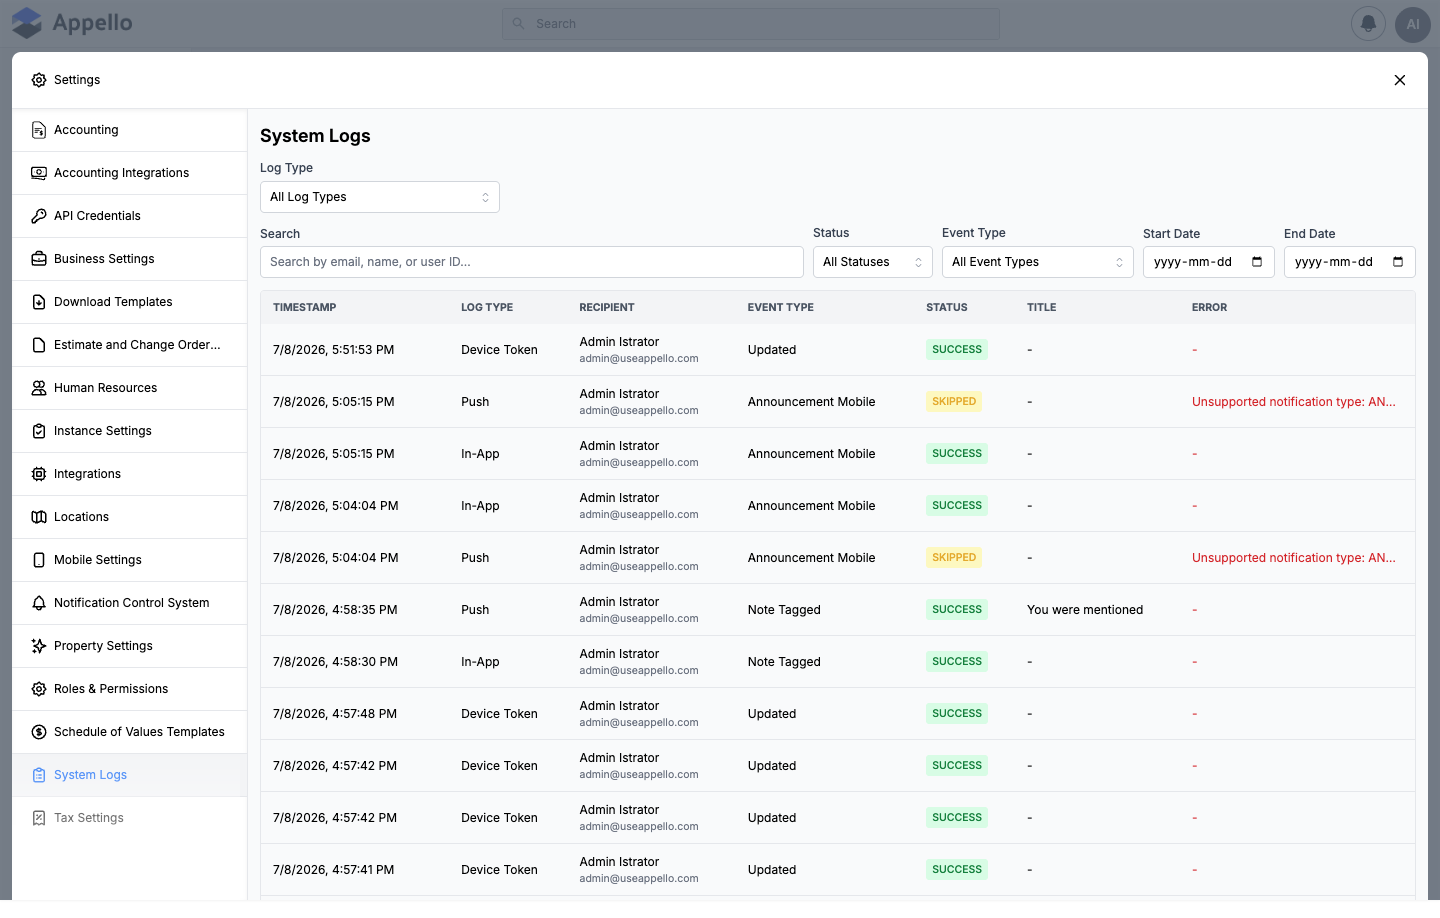Click the Download Templates file icon

(39, 302)
